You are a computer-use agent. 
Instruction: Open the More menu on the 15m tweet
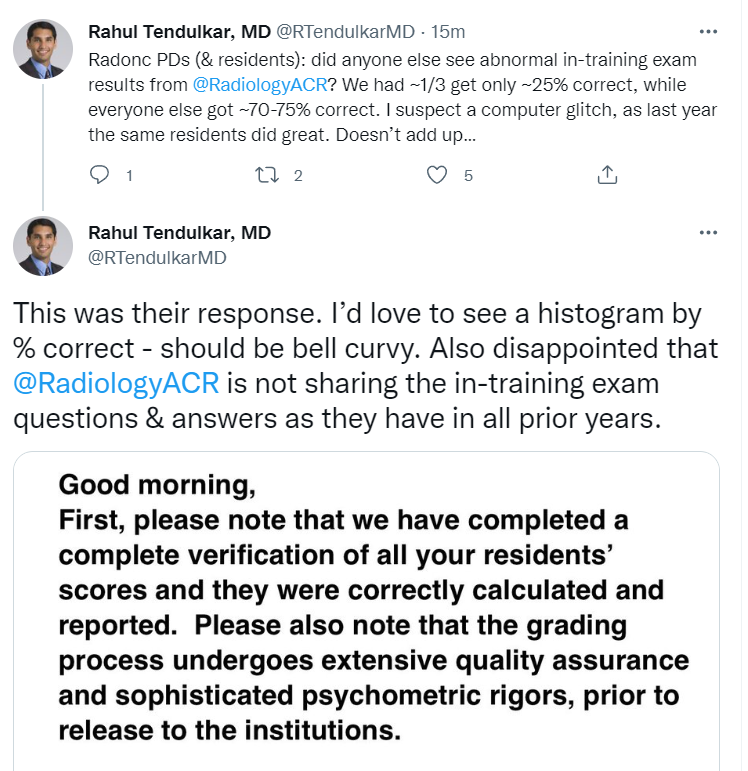tap(708, 32)
